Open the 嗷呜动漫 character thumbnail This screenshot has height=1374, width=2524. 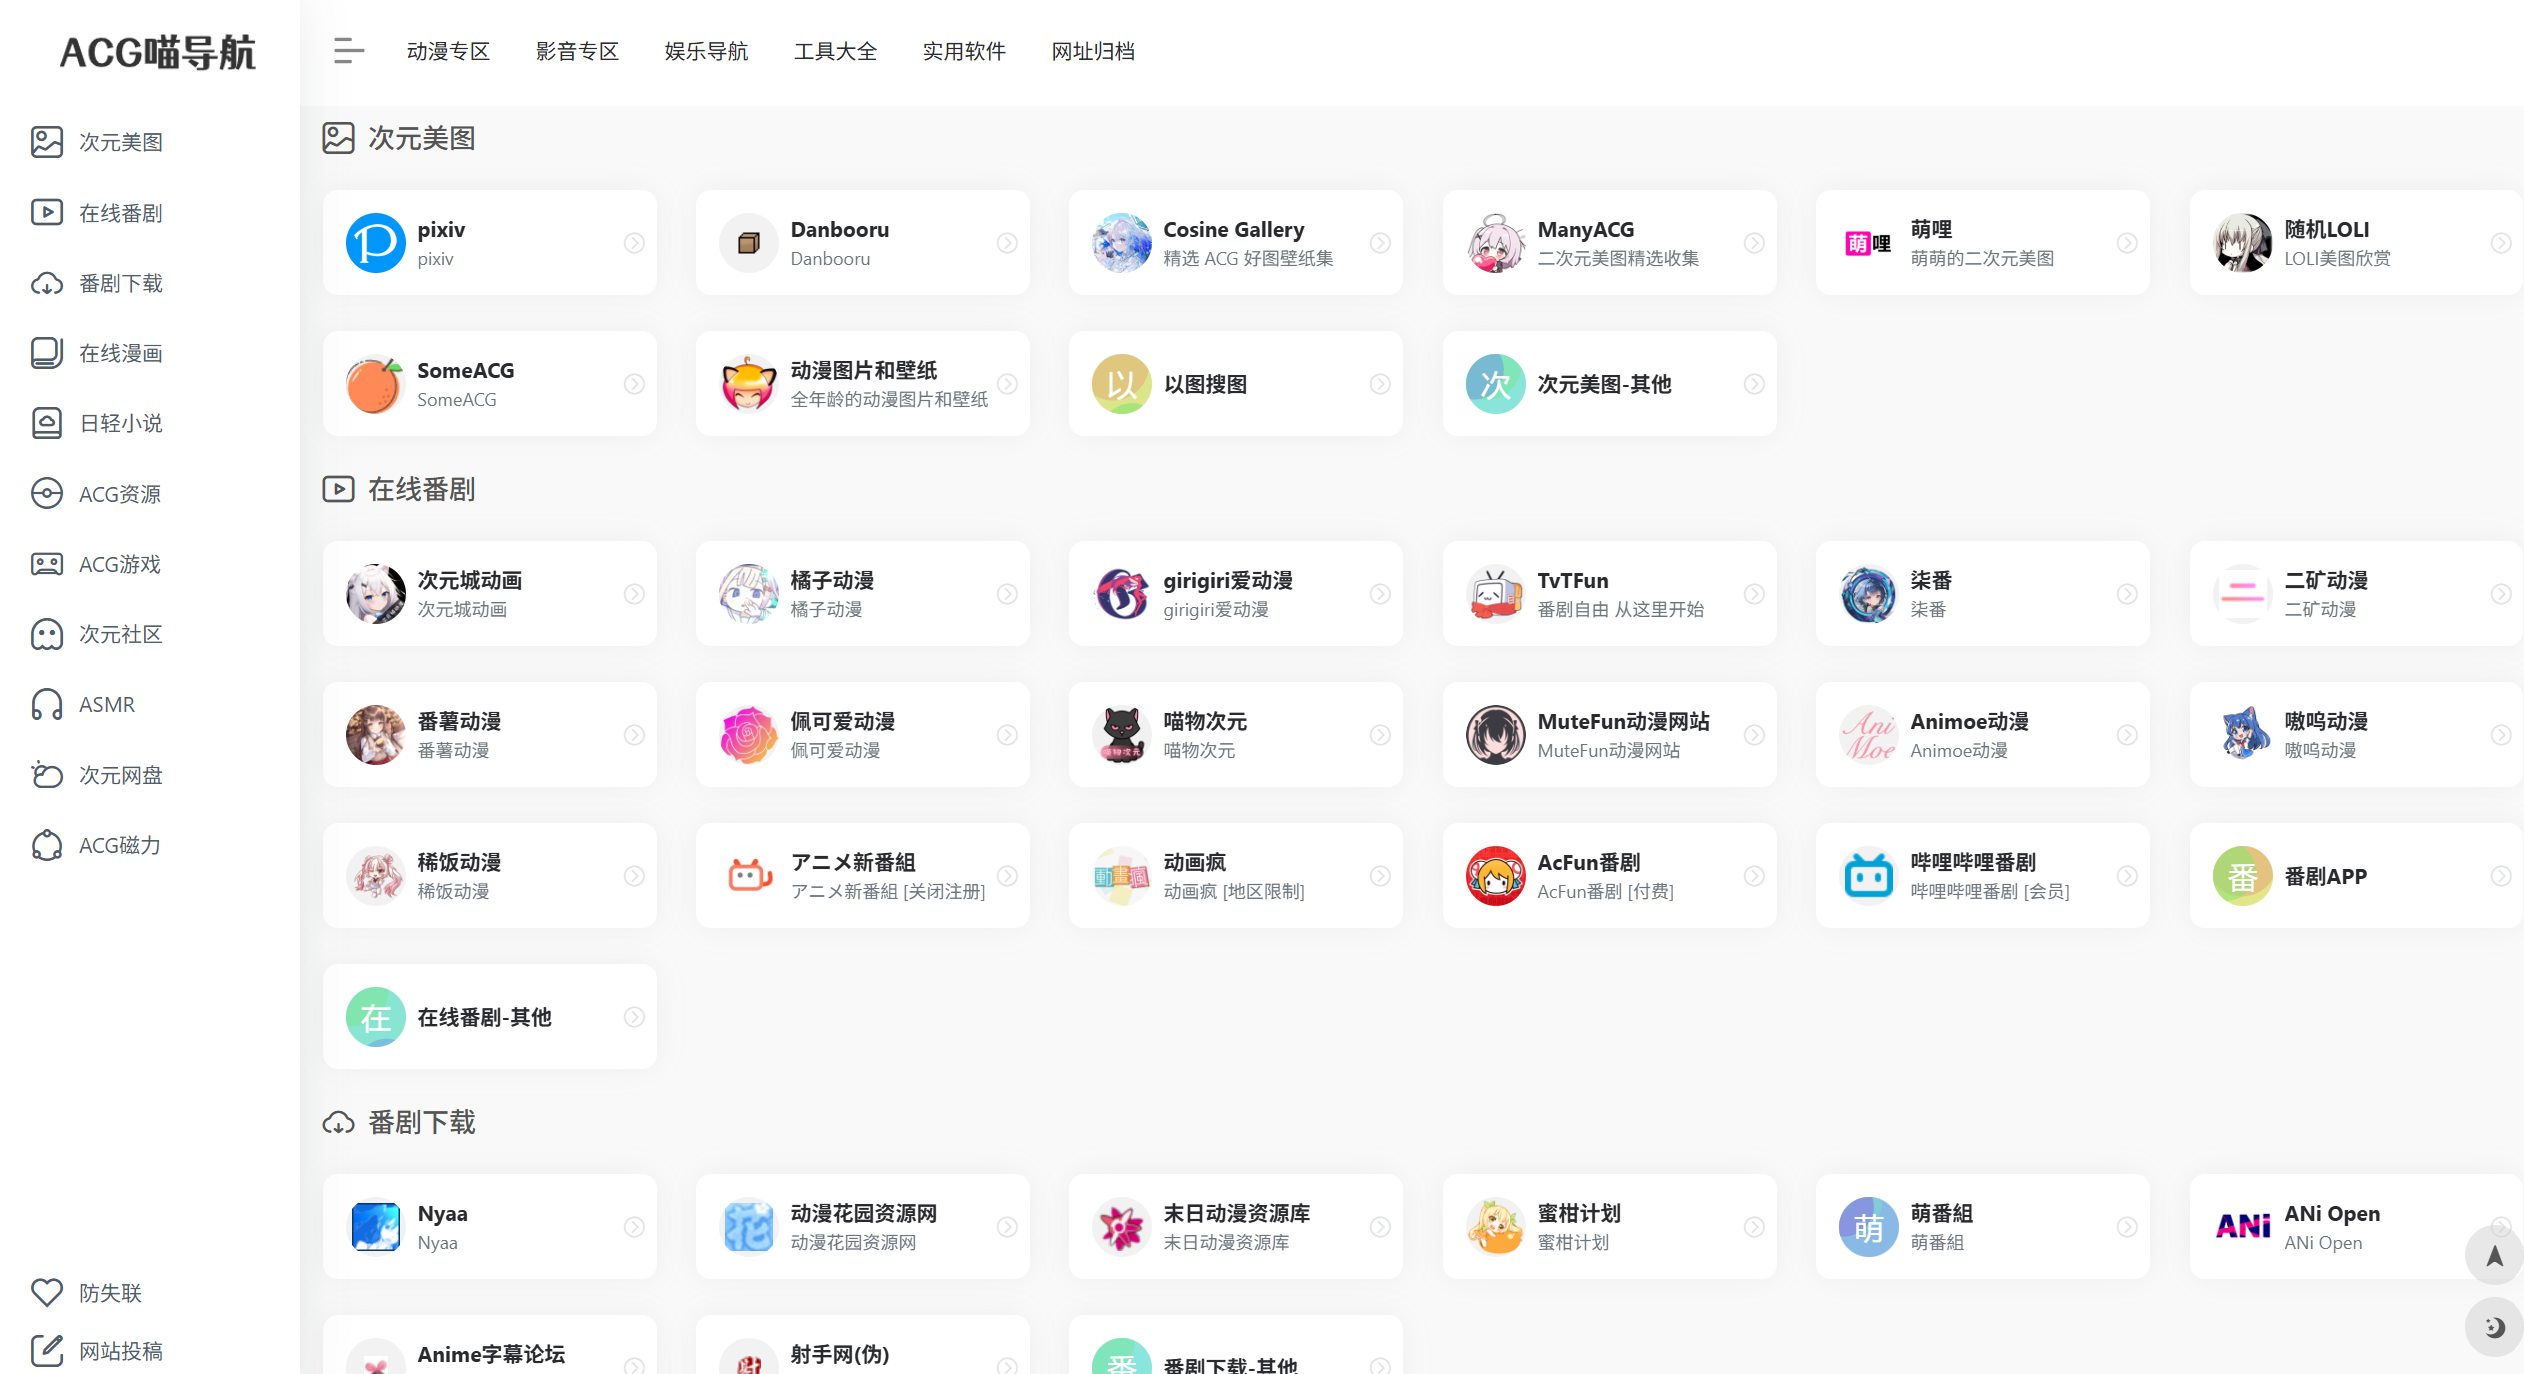click(2242, 735)
